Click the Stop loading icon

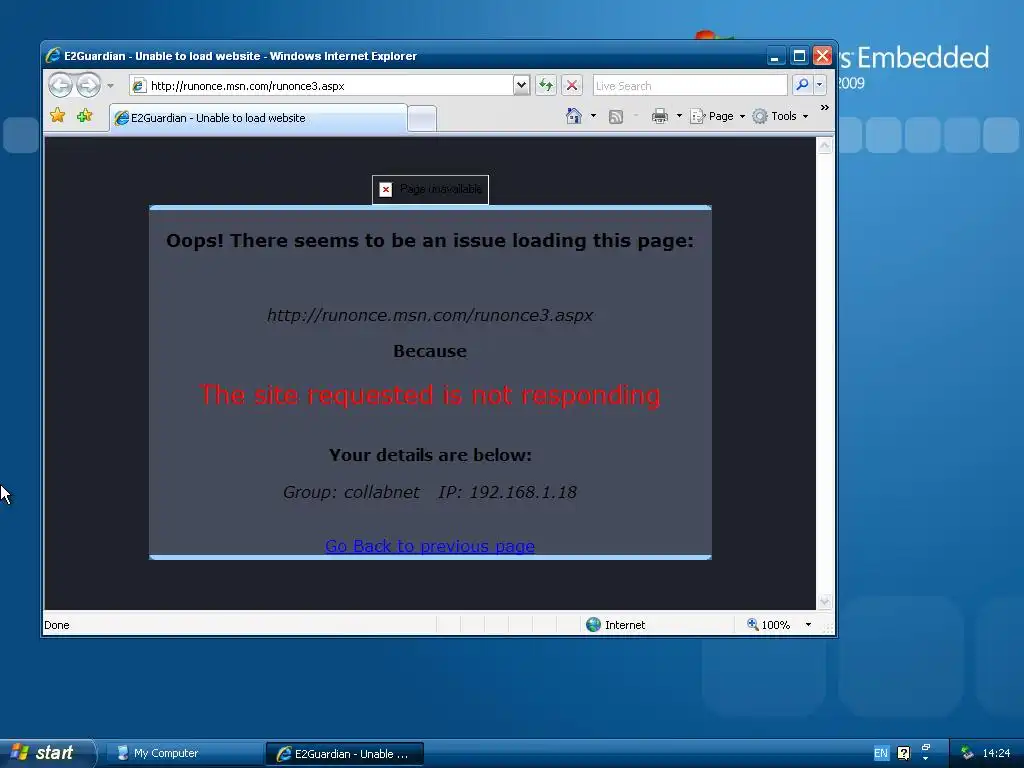point(572,86)
